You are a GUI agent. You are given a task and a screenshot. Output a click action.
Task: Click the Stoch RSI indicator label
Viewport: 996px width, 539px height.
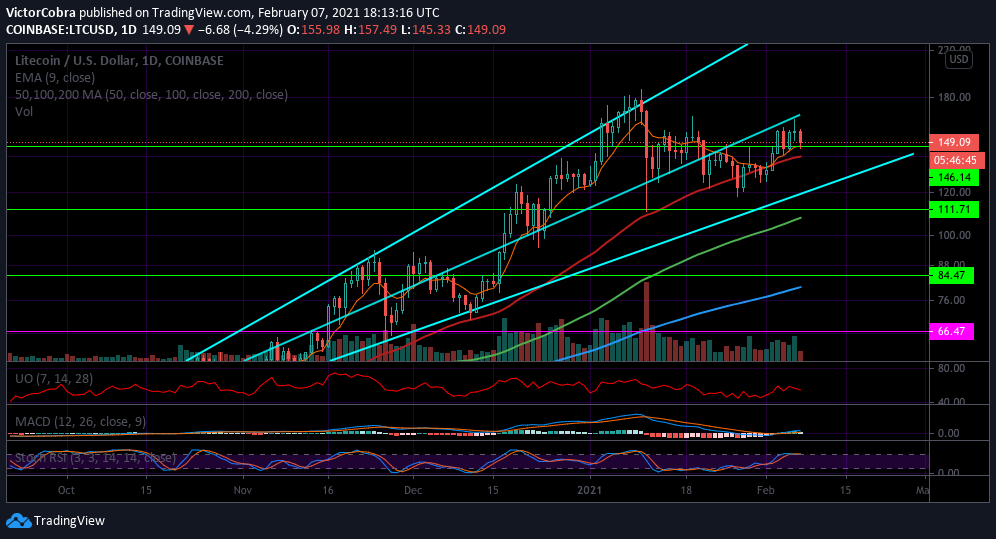95,458
